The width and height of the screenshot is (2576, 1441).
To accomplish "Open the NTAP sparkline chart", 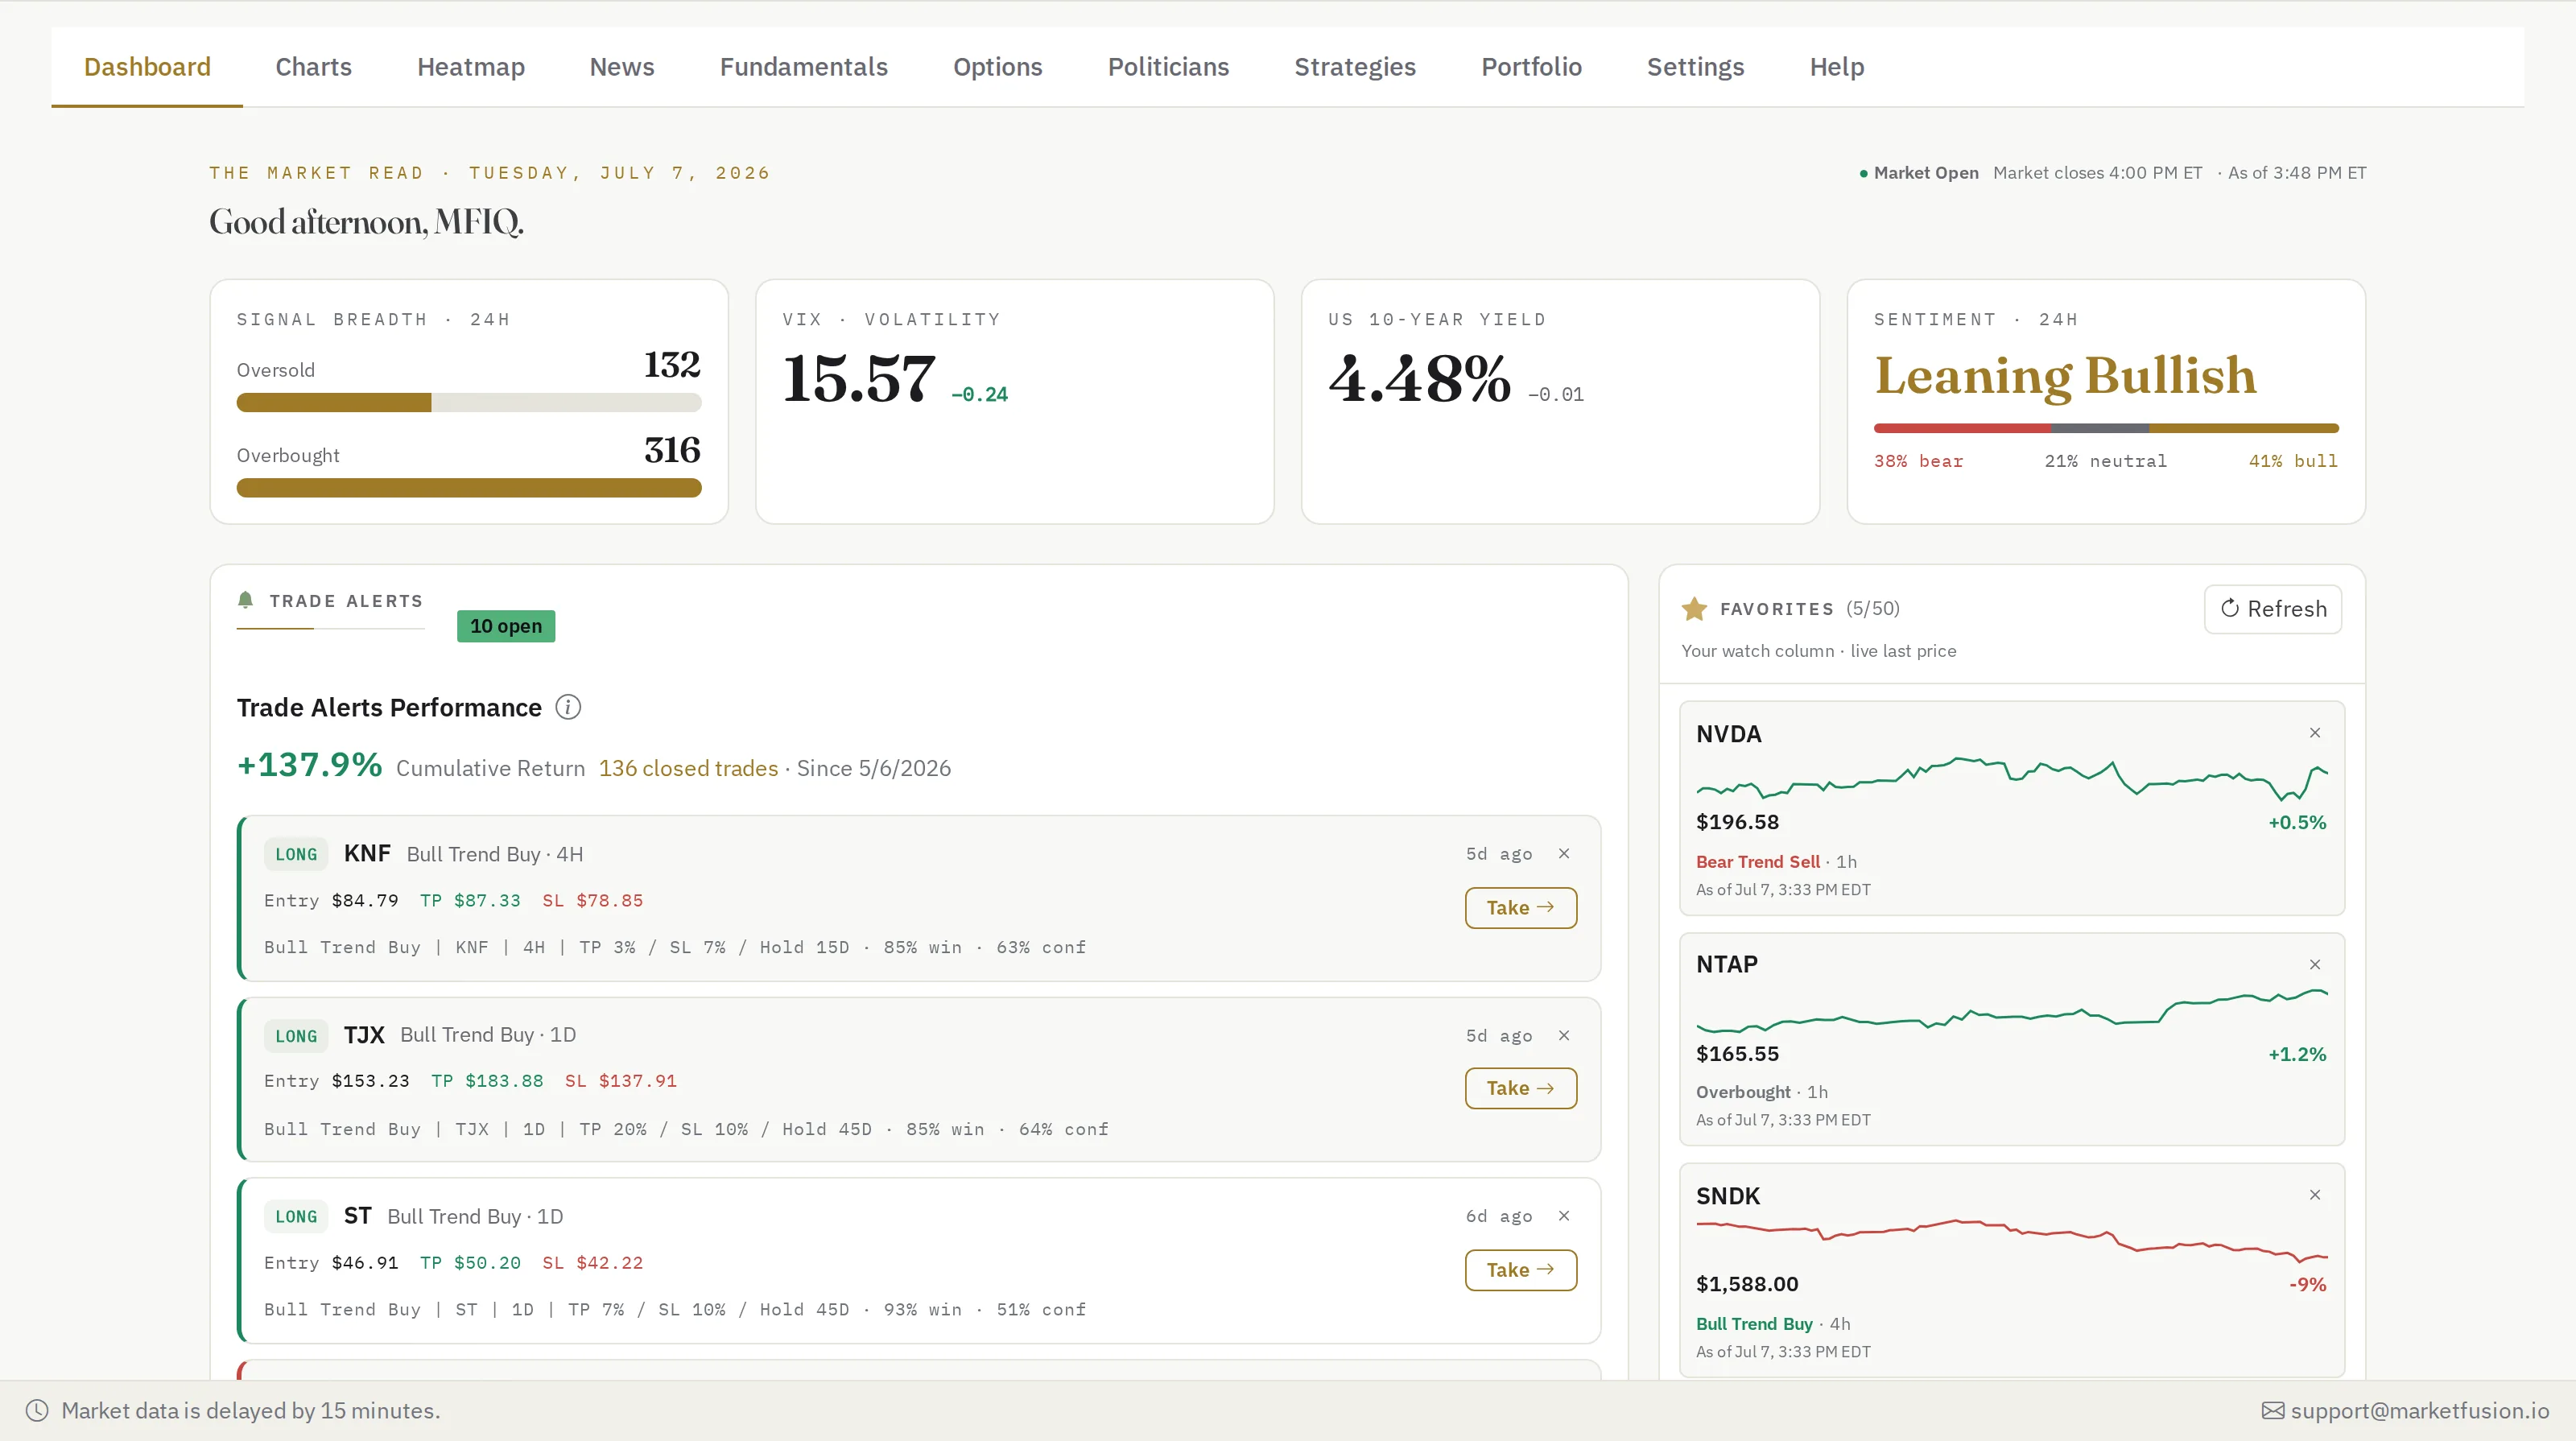I will pos(2011,1010).
